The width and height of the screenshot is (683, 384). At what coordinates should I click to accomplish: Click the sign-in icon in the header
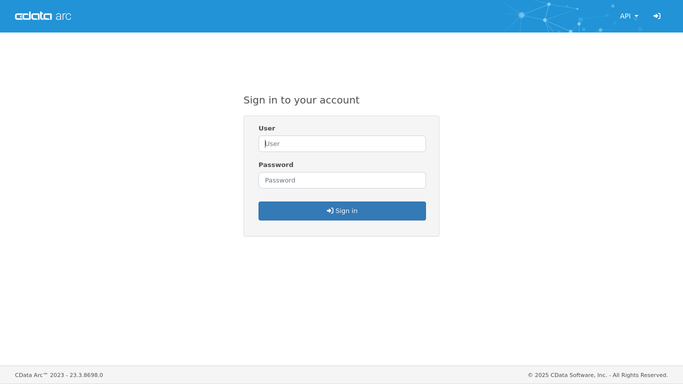pyautogui.click(x=657, y=16)
